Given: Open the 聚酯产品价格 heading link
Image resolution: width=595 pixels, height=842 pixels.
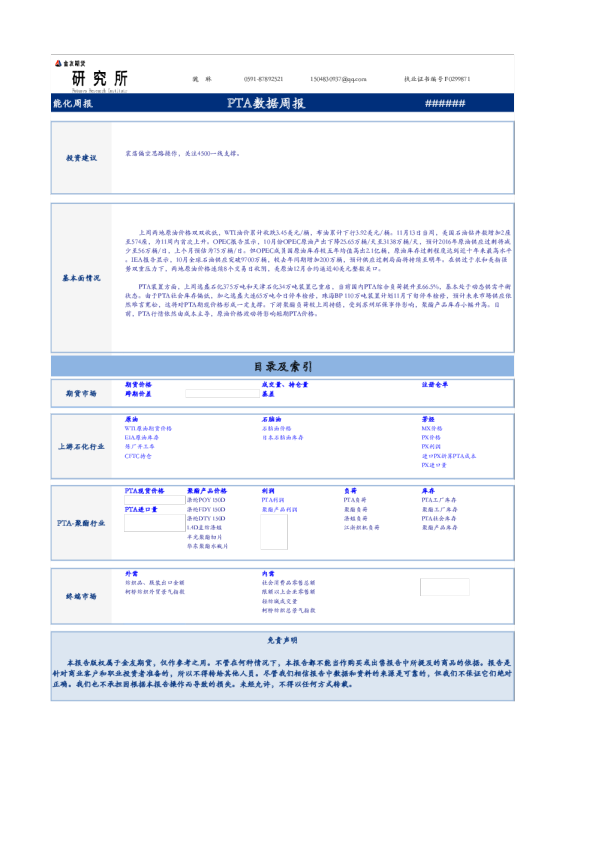Looking at the screenshot, I should [207, 491].
